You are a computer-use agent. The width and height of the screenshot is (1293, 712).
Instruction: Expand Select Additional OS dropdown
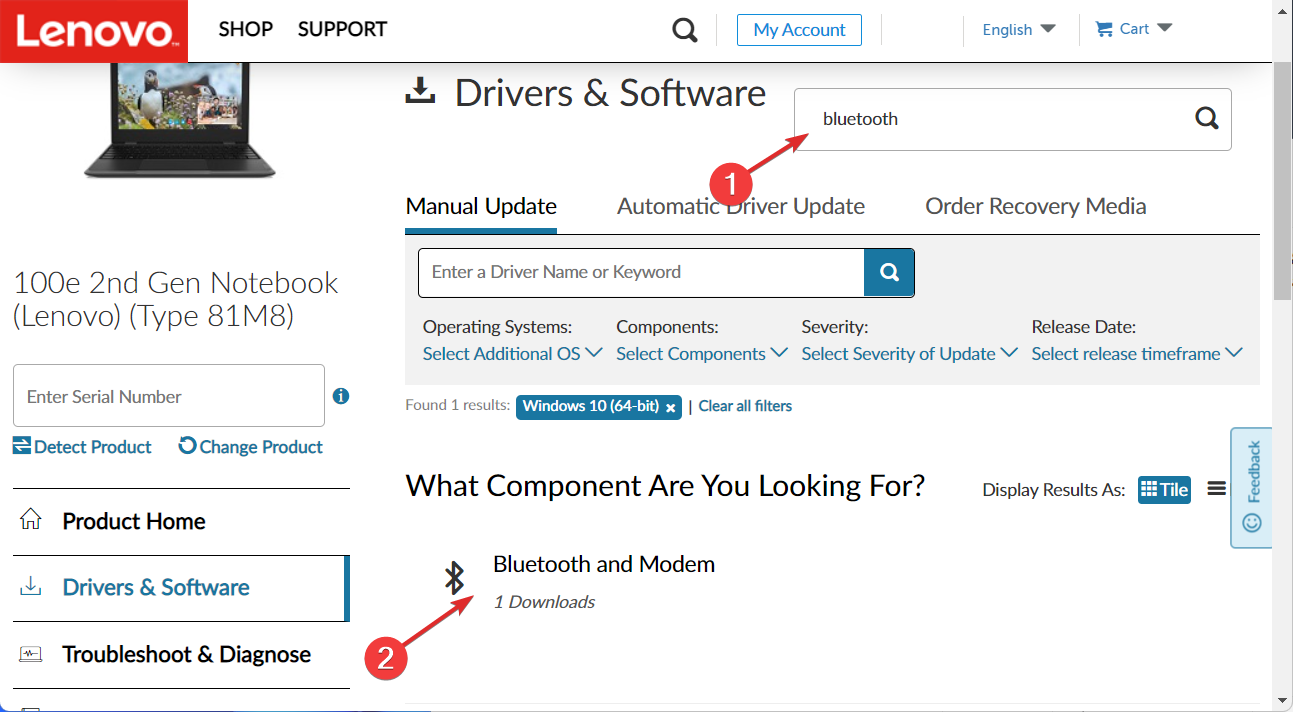(512, 354)
